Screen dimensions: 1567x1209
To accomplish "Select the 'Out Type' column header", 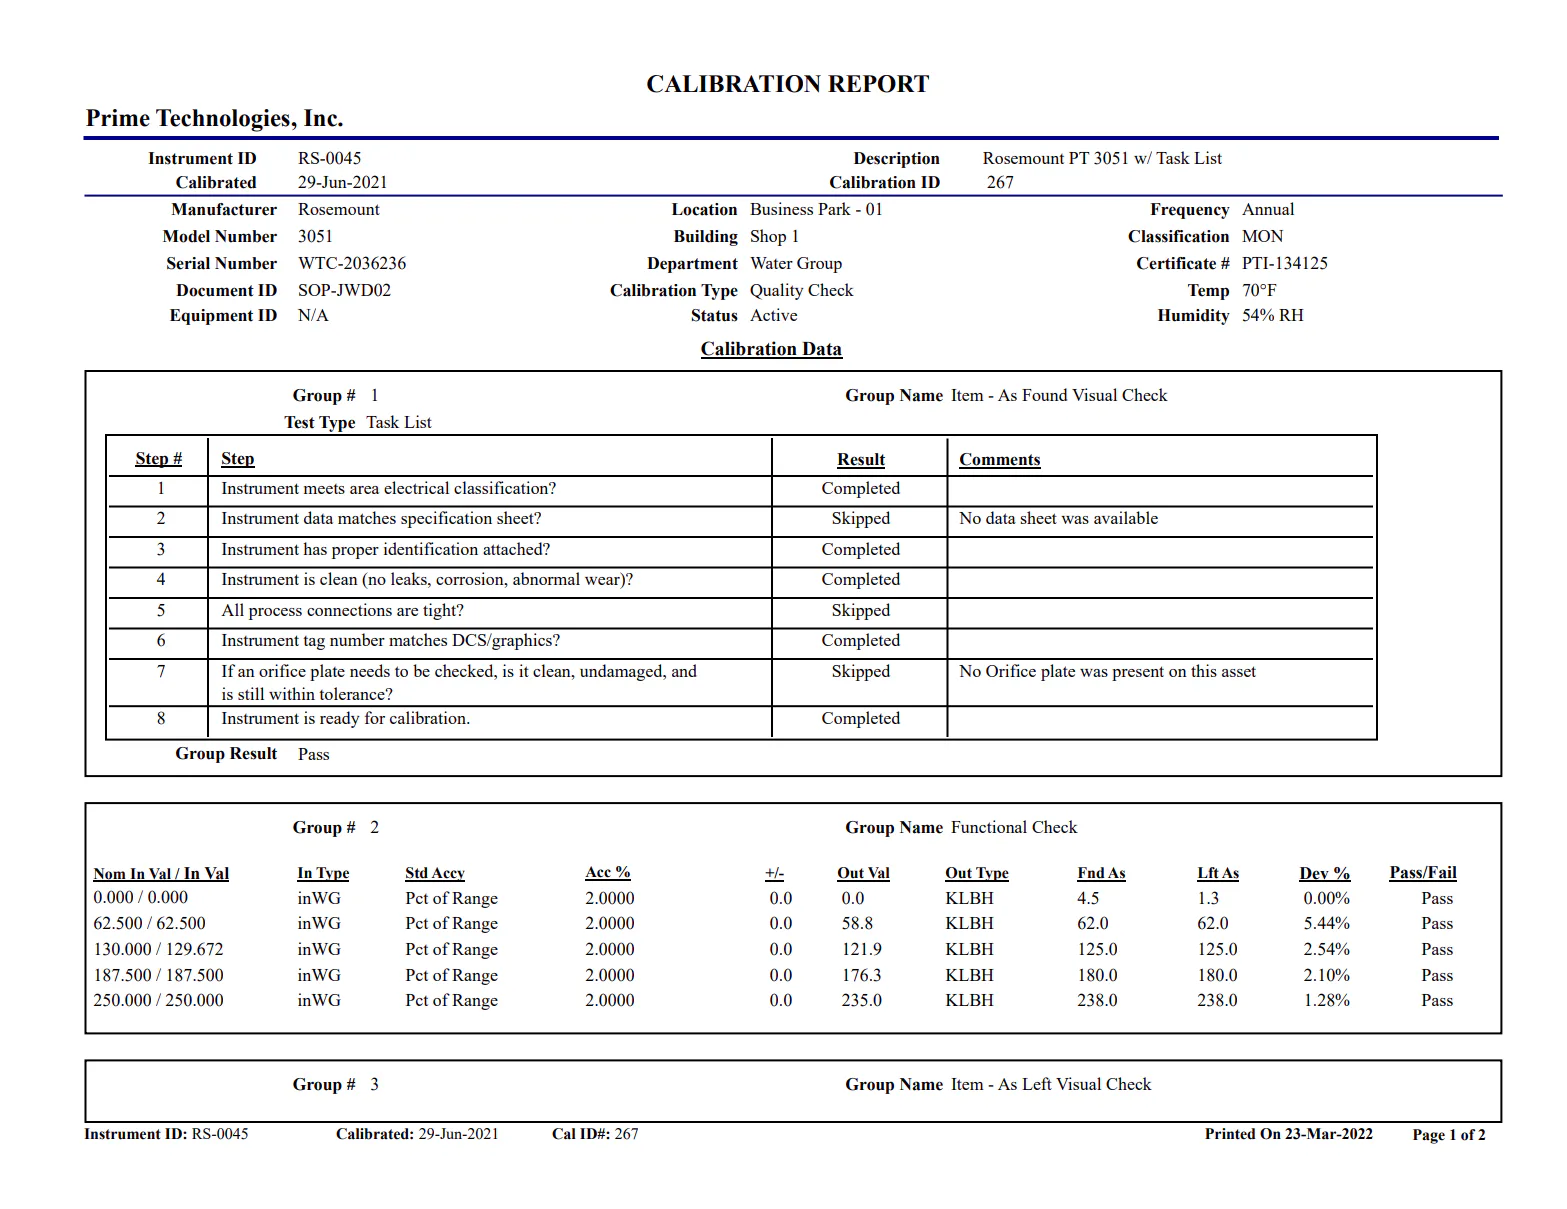I will point(977,873).
